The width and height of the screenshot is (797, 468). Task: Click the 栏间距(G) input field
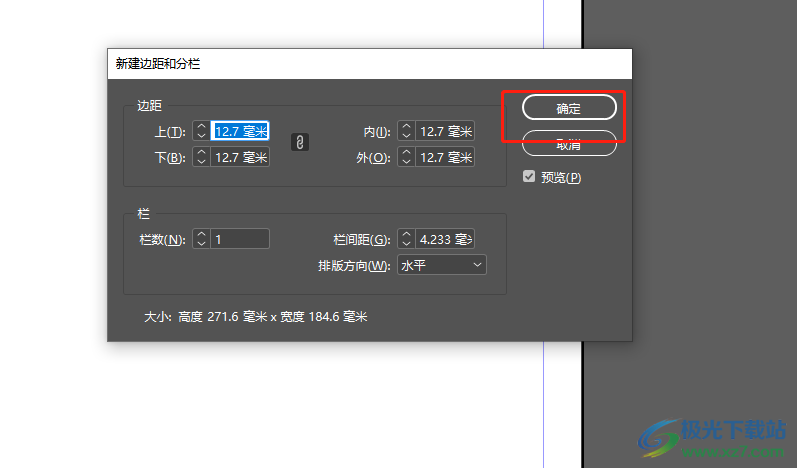tap(445, 239)
